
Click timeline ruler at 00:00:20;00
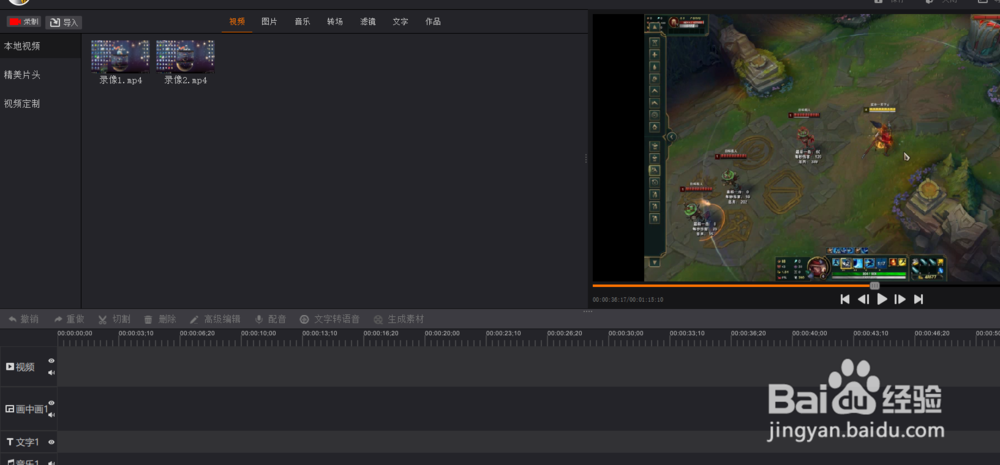(x=442, y=334)
